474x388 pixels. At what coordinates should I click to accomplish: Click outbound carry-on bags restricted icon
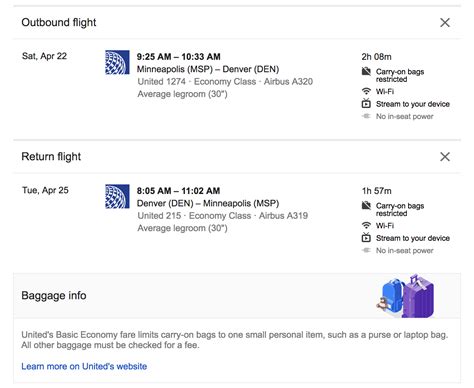pyautogui.click(x=366, y=71)
